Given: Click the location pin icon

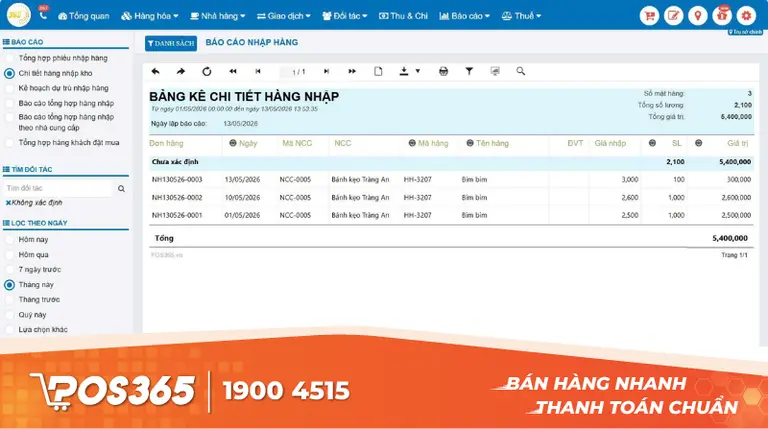Looking at the screenshot, I should pos(697,16).
